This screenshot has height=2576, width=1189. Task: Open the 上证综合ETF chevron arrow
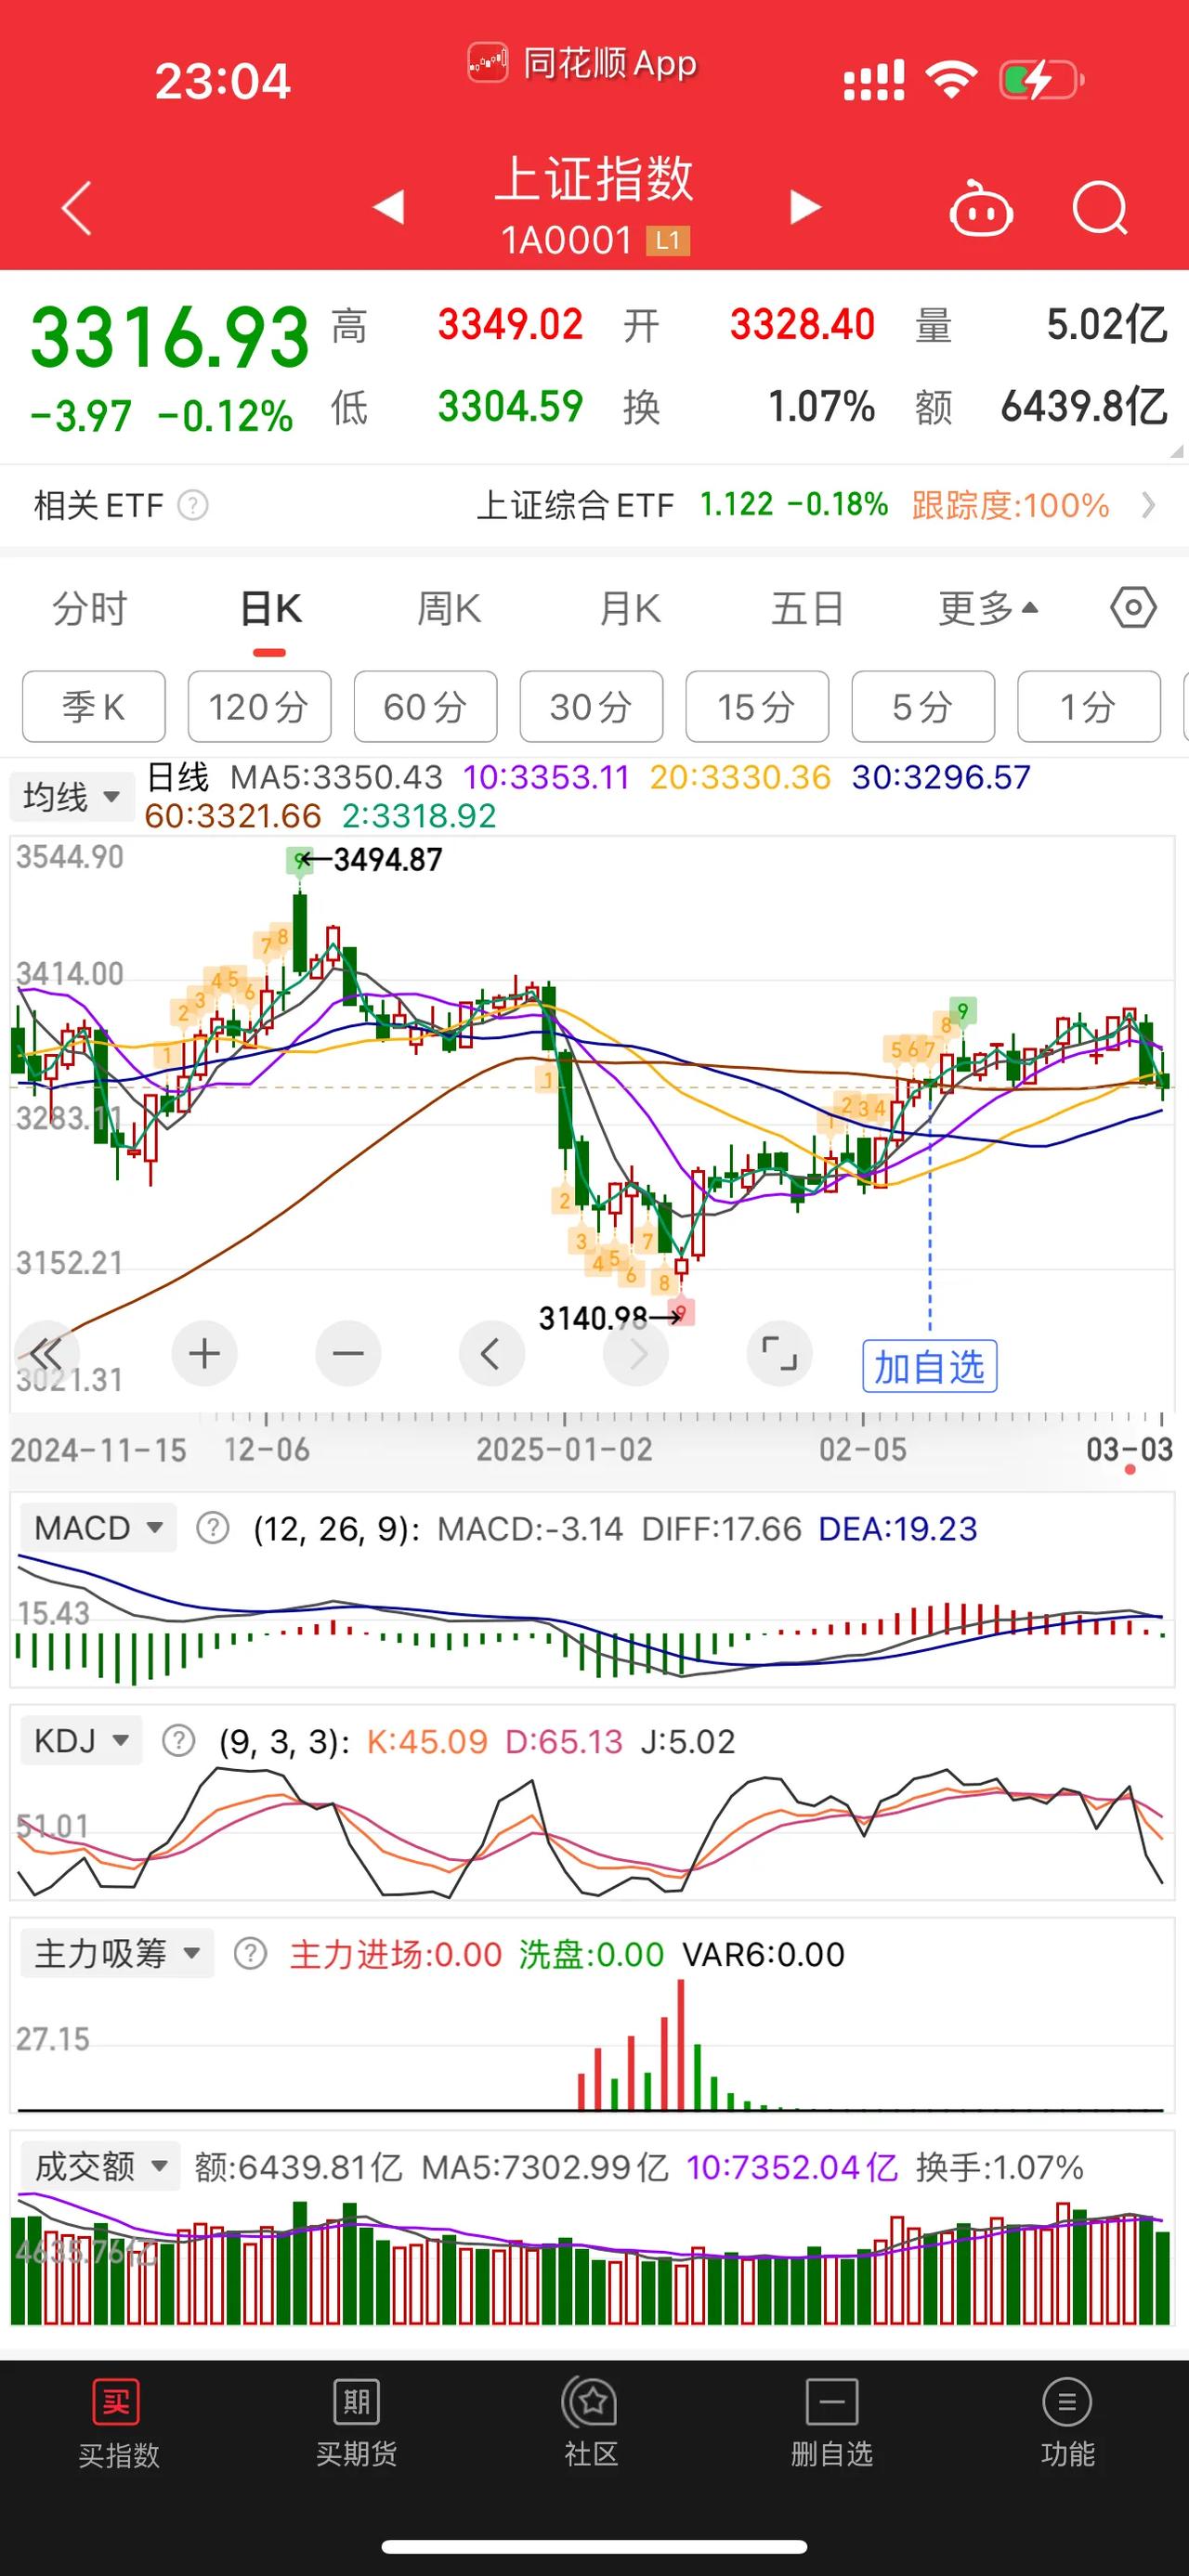[x=1148, y=505]
